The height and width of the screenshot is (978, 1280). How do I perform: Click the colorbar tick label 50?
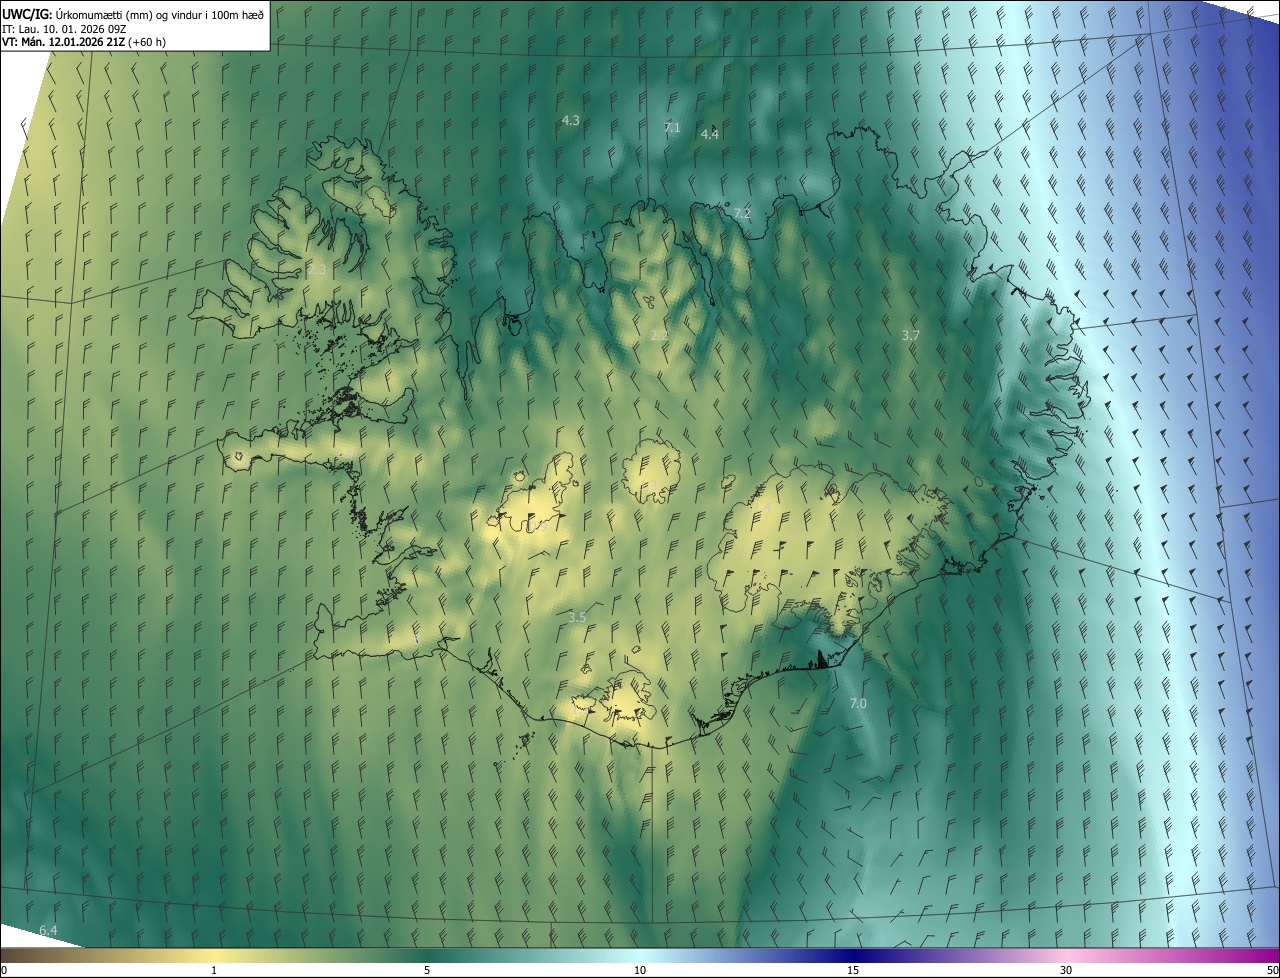[x=1273, y=971]
